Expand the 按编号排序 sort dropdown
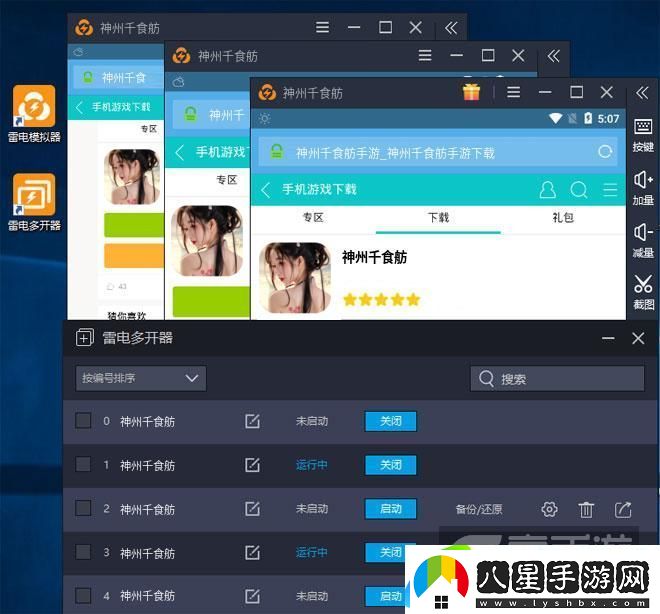The height and width of the screenshot is (614, 660). 141,378
